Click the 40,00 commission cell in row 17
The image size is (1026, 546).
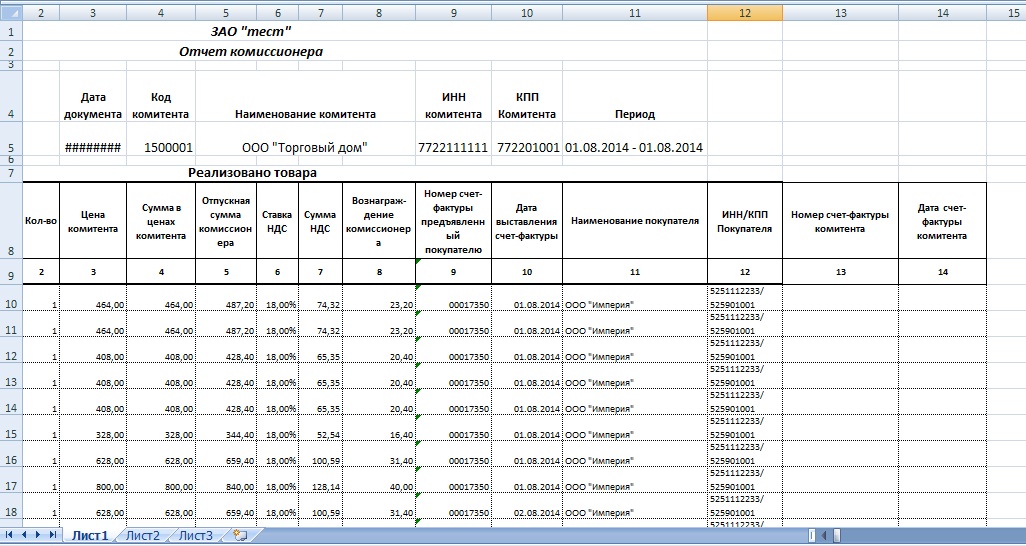379,480
